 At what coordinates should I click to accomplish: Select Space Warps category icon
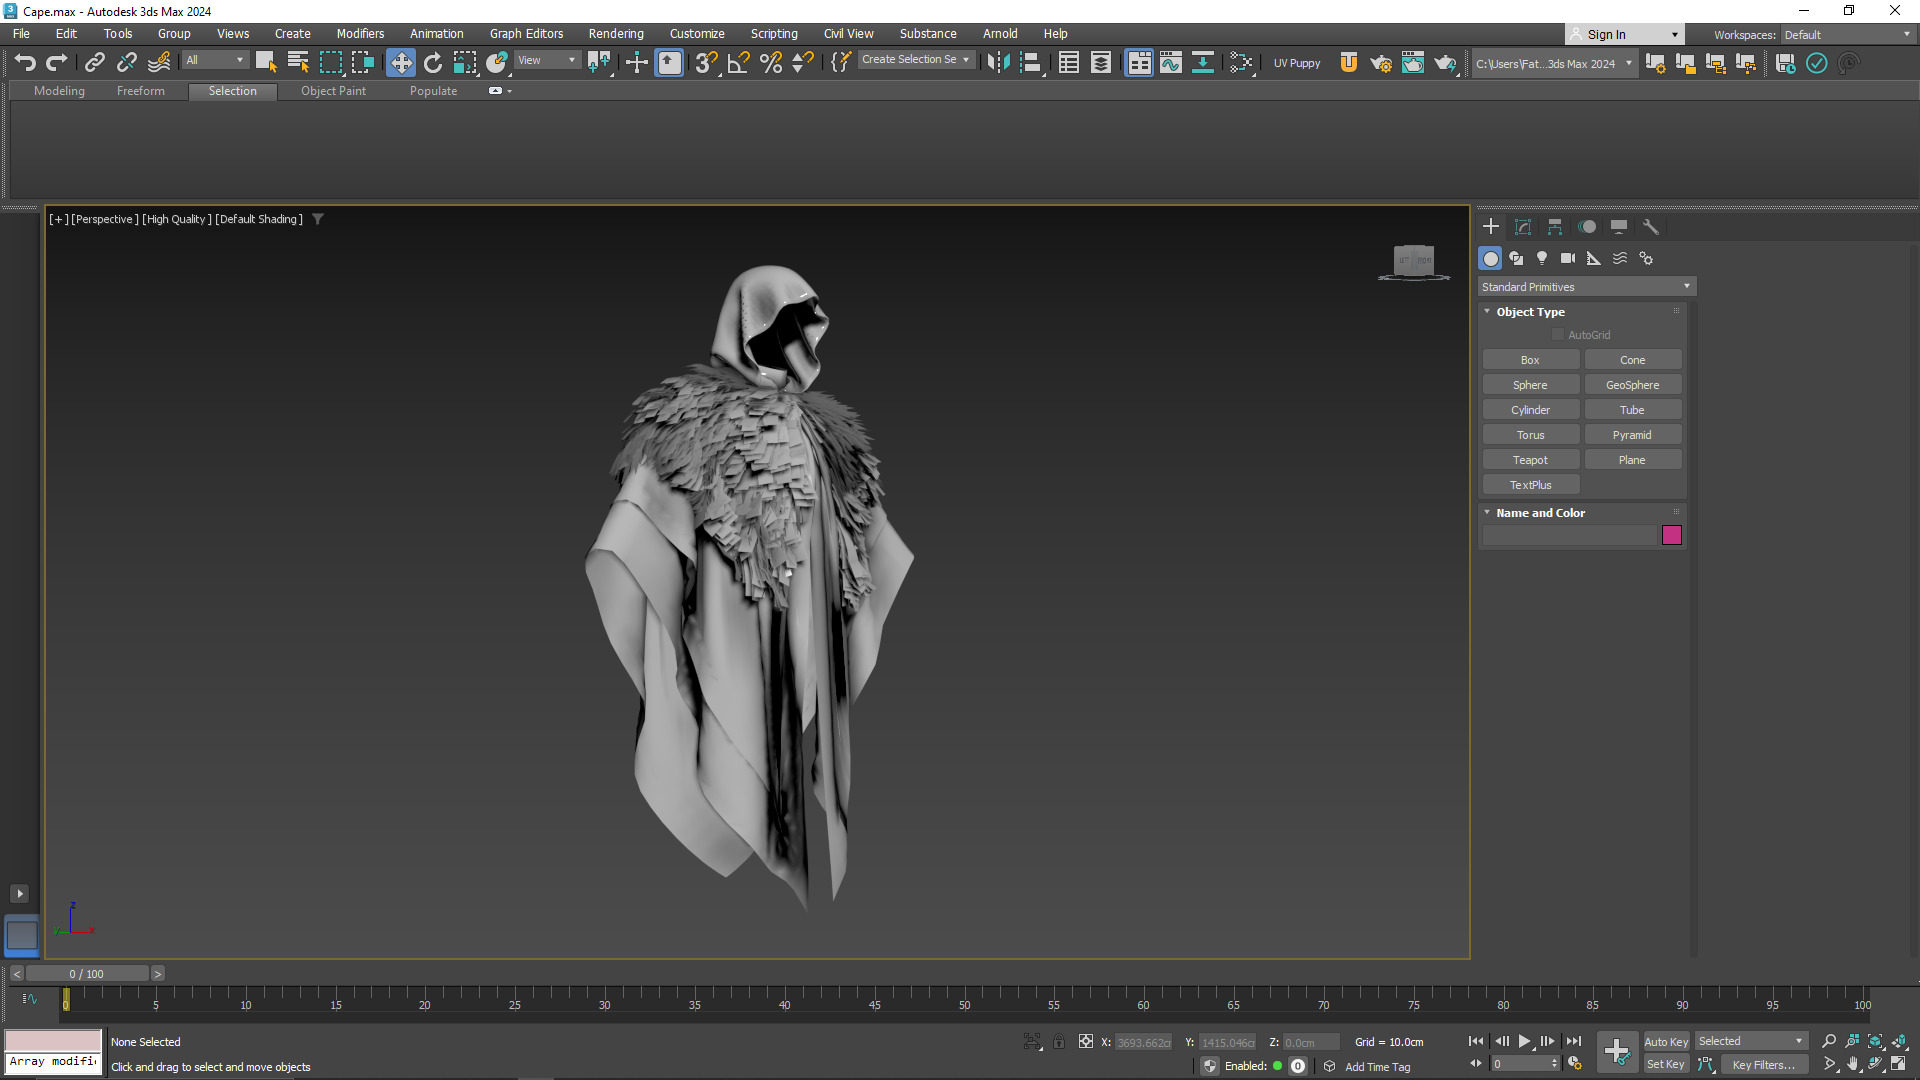pos(1620,259)
